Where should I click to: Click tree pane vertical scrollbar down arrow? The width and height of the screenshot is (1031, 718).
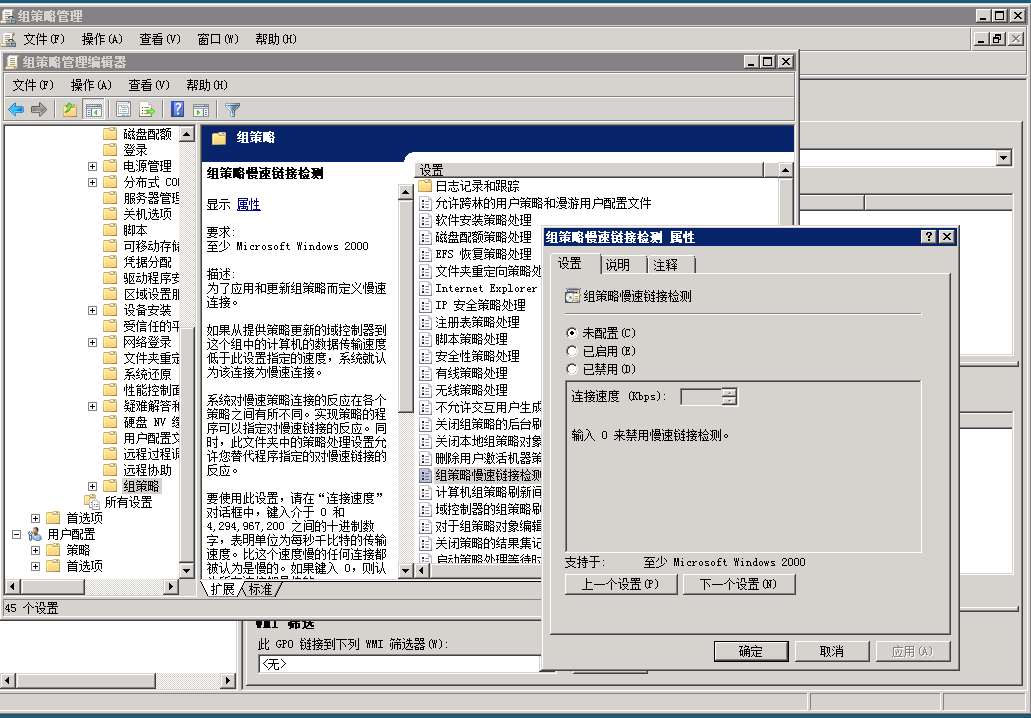(186, 571)
